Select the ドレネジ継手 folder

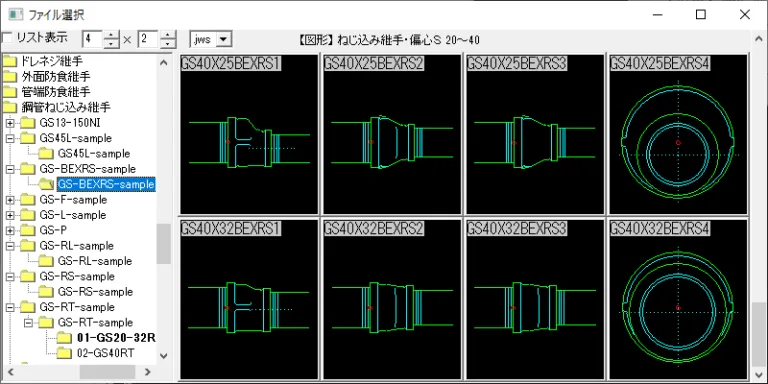[51, 61]
